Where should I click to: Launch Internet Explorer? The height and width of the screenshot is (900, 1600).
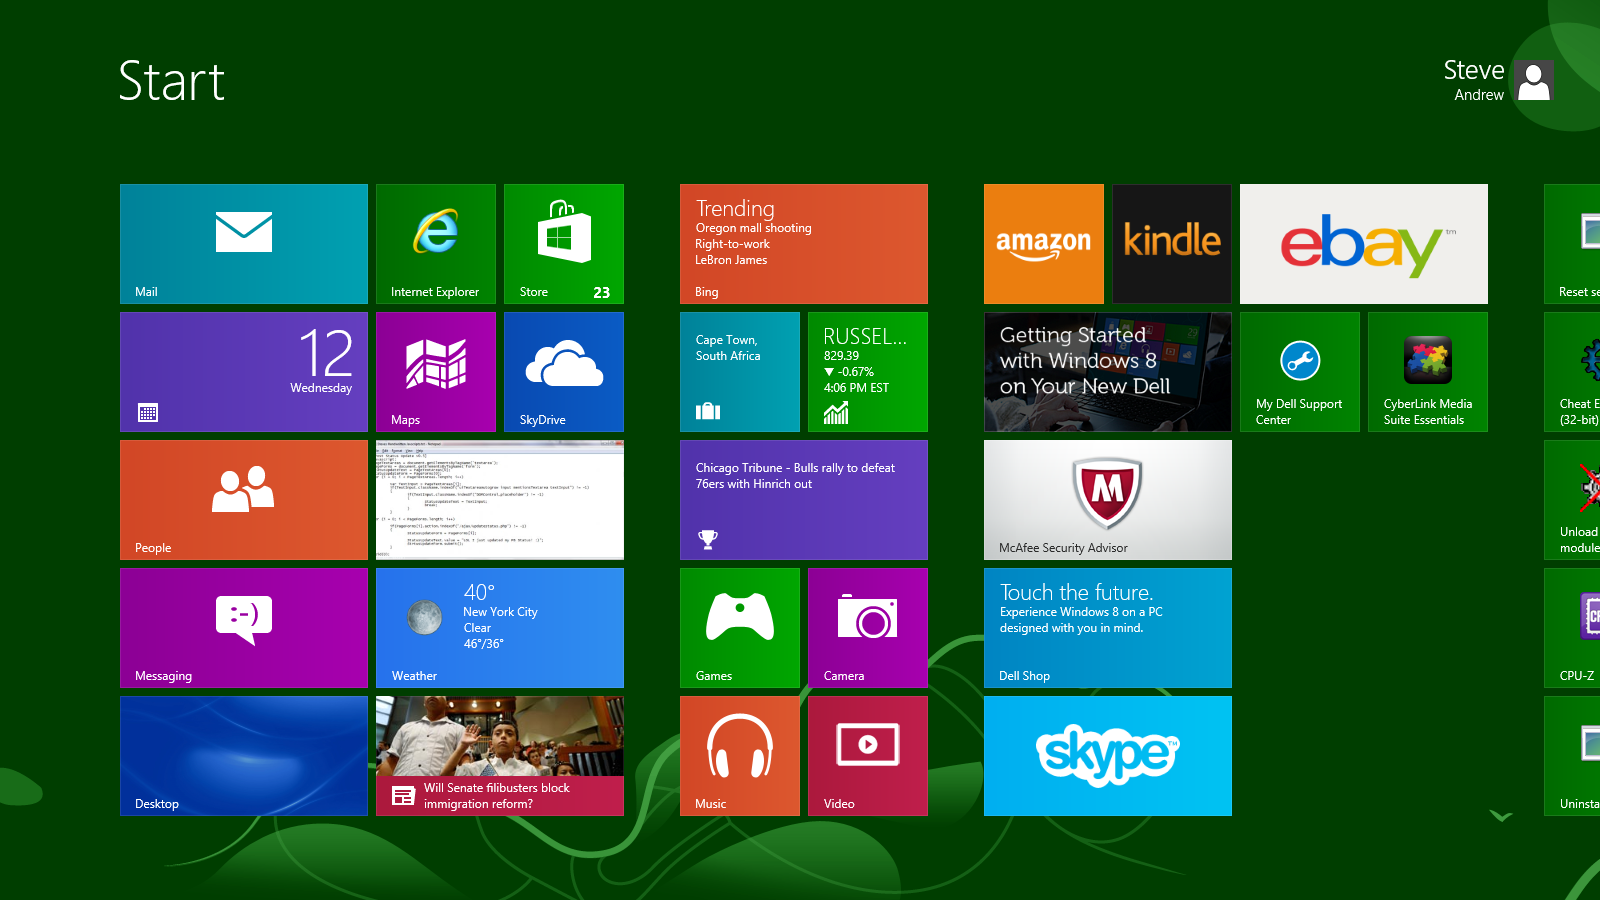pyautogui.click(x=435, y=243)
